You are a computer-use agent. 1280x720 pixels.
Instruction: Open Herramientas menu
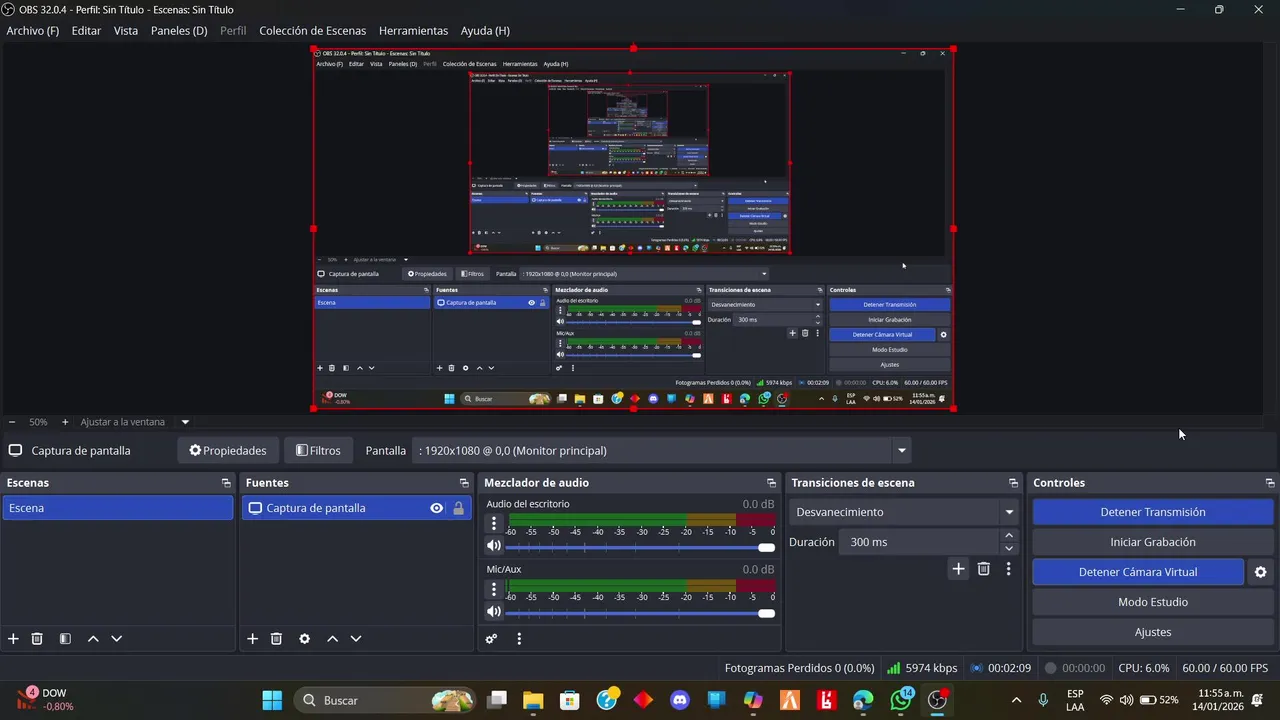(413, 31)
